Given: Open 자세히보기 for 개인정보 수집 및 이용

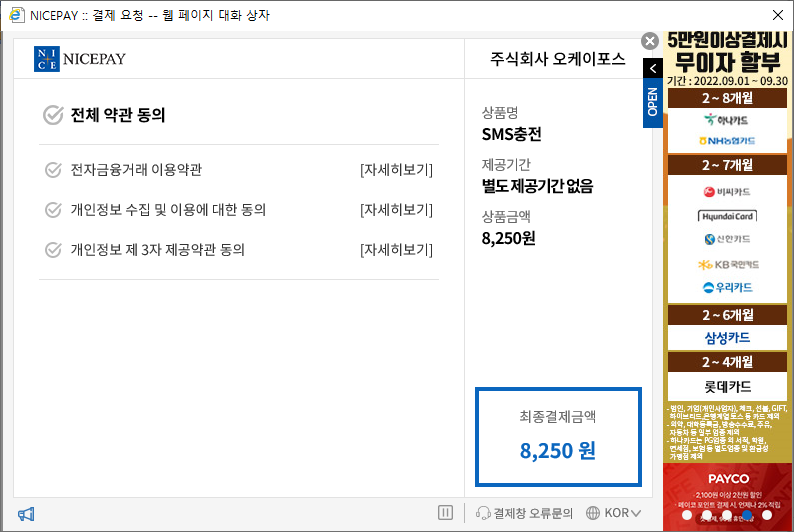Looking at the screenshot, I should [396, 210].
